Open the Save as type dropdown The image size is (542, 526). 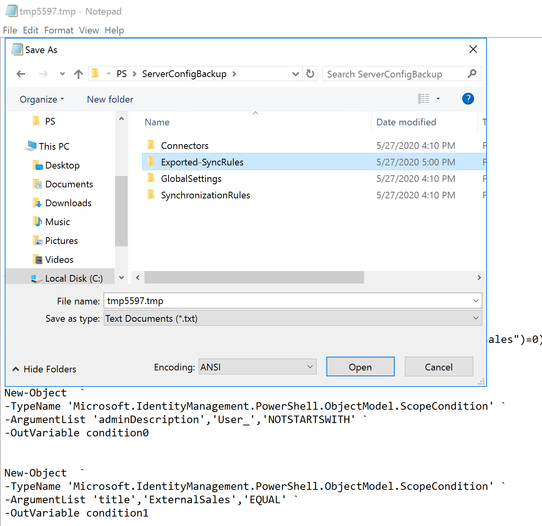(292, 318)
